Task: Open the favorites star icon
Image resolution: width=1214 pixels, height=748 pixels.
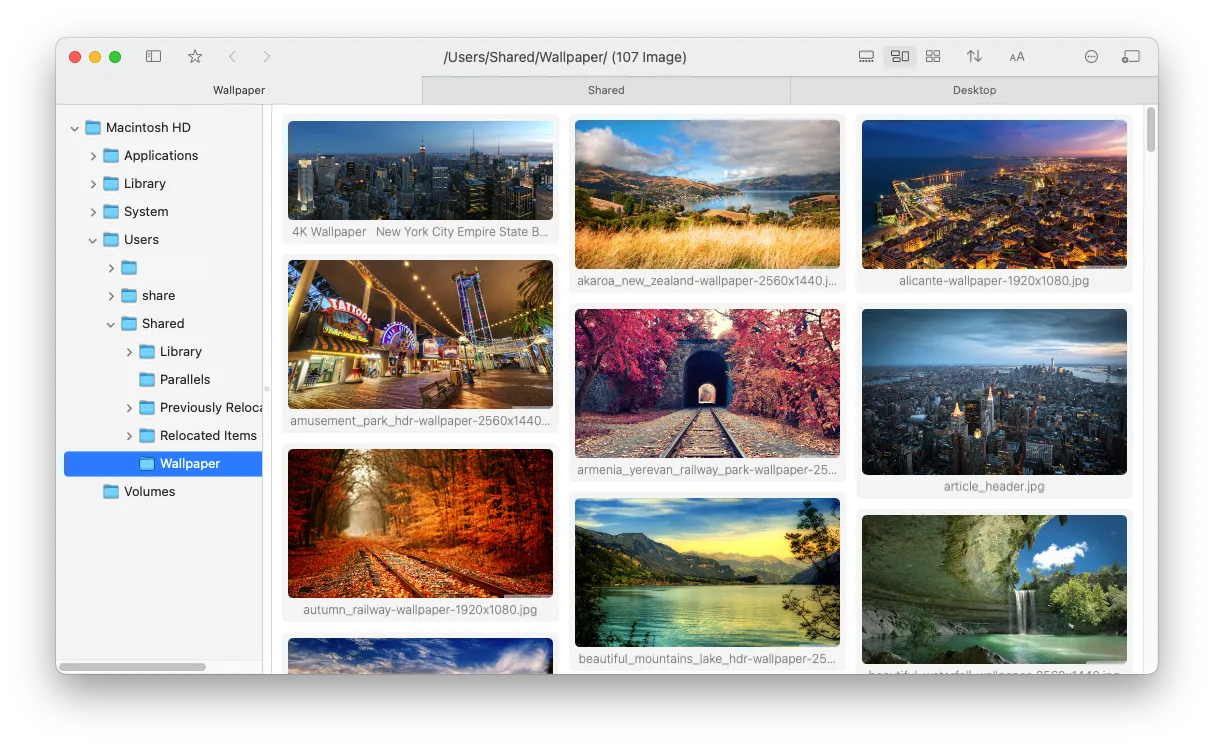Action: tap(195, 56)
